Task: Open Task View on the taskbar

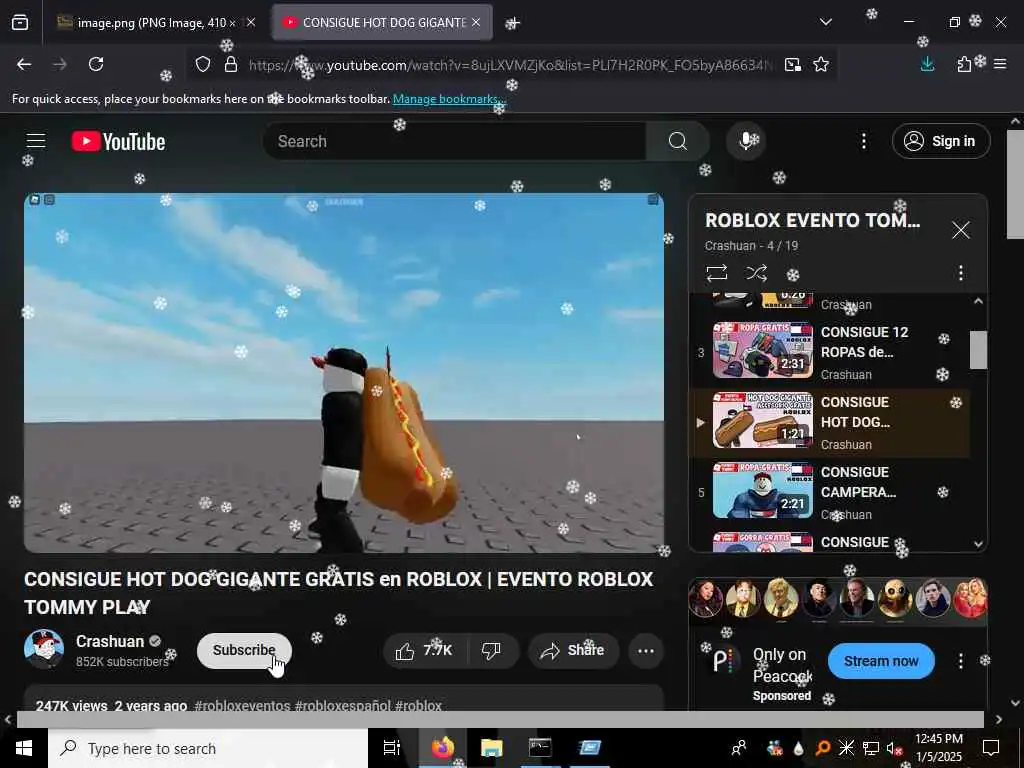Action: (392, 748)
